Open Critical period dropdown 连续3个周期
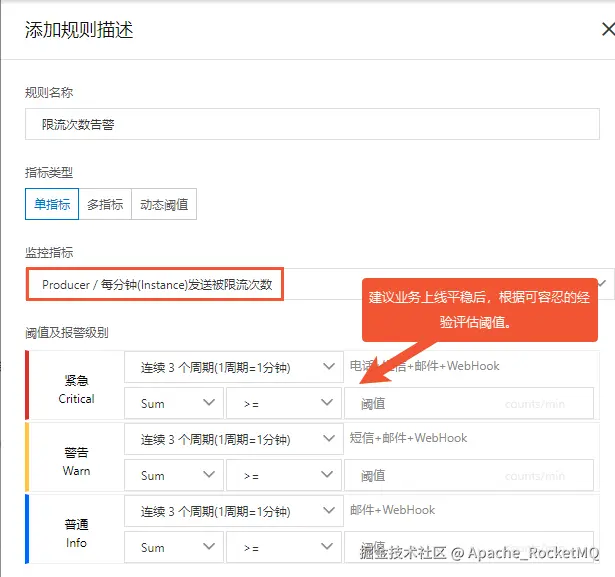The width and height of the screenshot is (615, 577). pyautogui.click(x=234, y=367)
